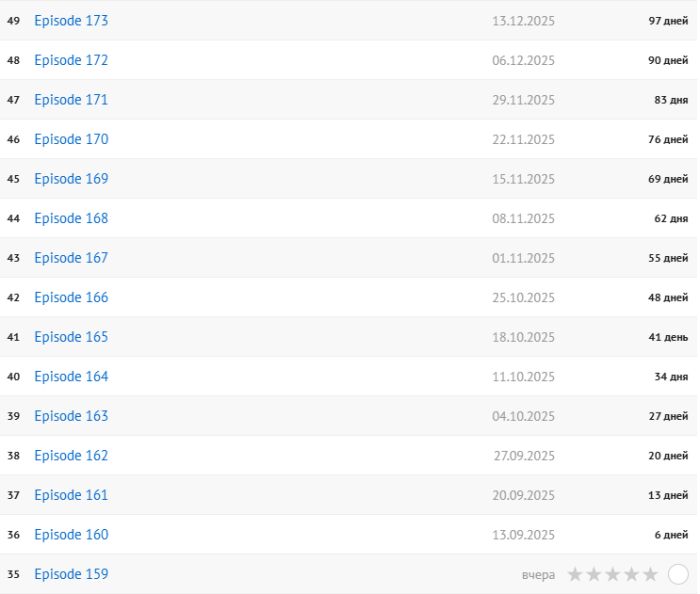
Task: Open the Episode 165 link
Action: click(x=71, y=337)
